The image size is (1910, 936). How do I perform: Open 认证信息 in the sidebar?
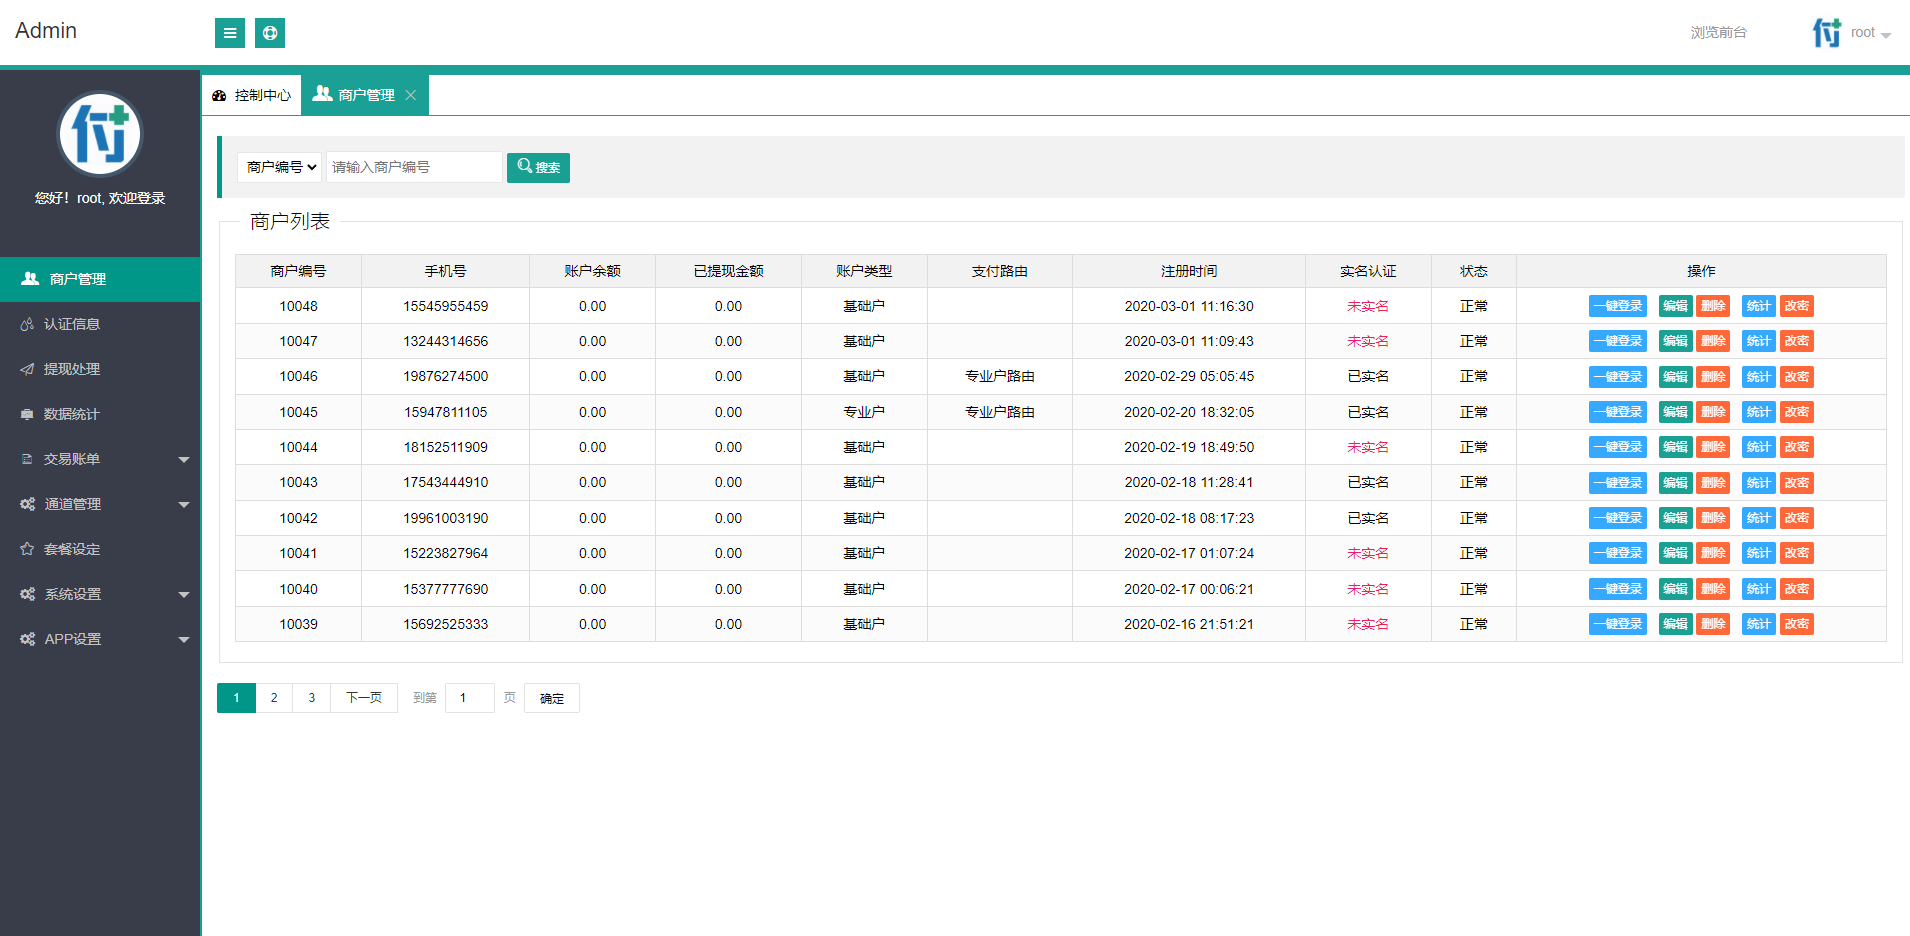coord(72,324)
